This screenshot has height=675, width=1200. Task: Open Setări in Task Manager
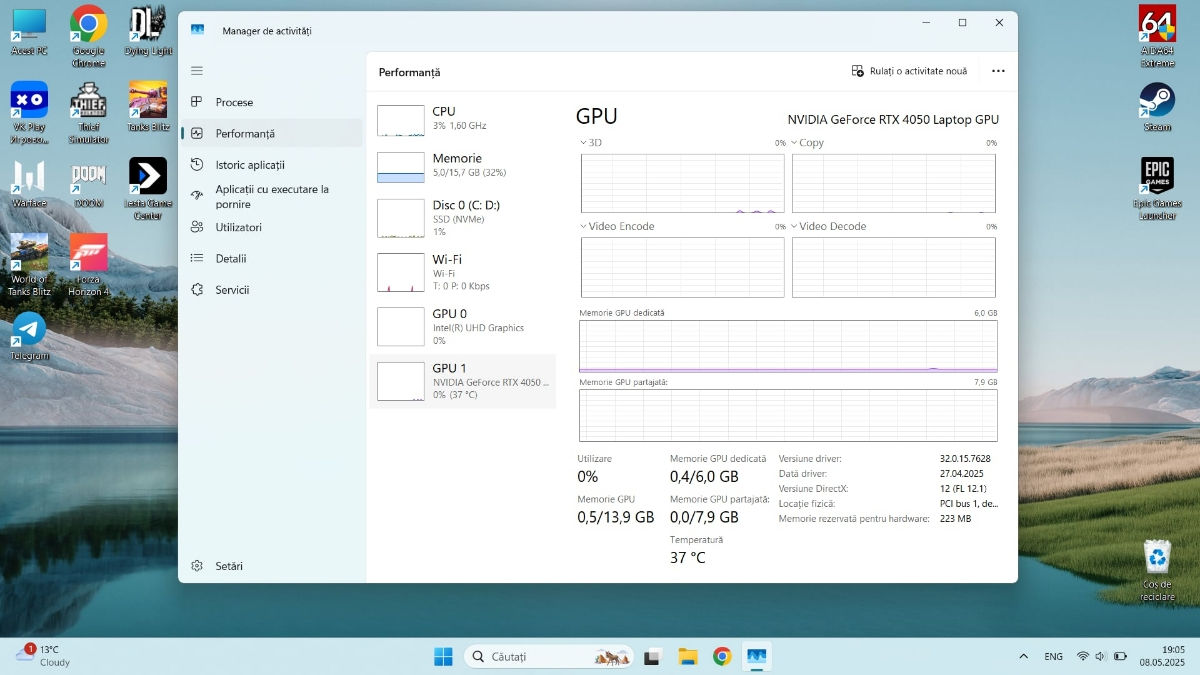coord(272,566)
